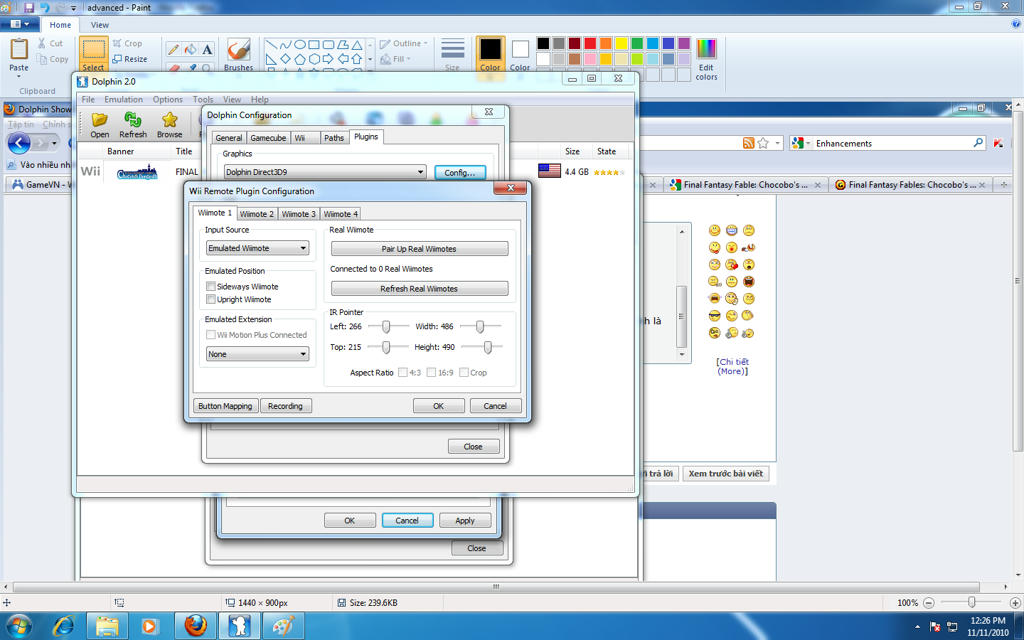Image resolution: width=1024 pixels, height=640 pixels.
Task: Select the Text tool (A)
Action: (207, 49)
